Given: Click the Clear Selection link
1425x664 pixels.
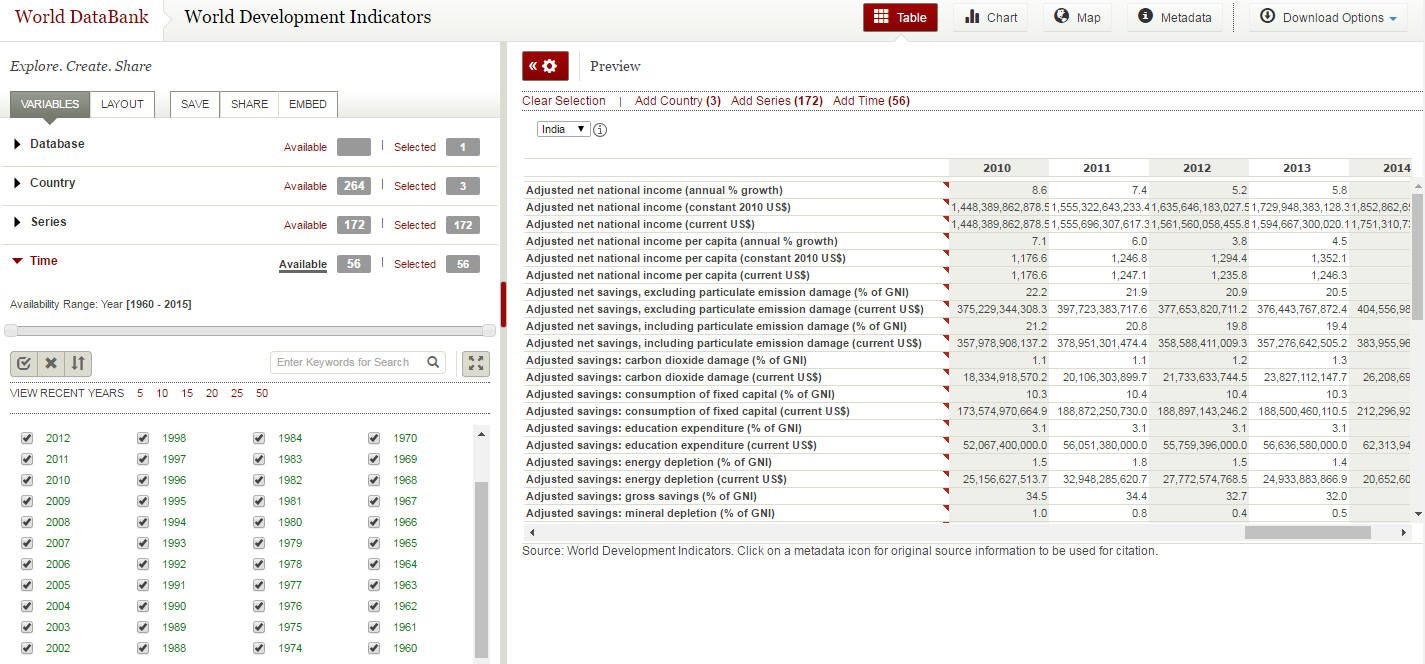Looking at the screenshot, I should (564, 101).
